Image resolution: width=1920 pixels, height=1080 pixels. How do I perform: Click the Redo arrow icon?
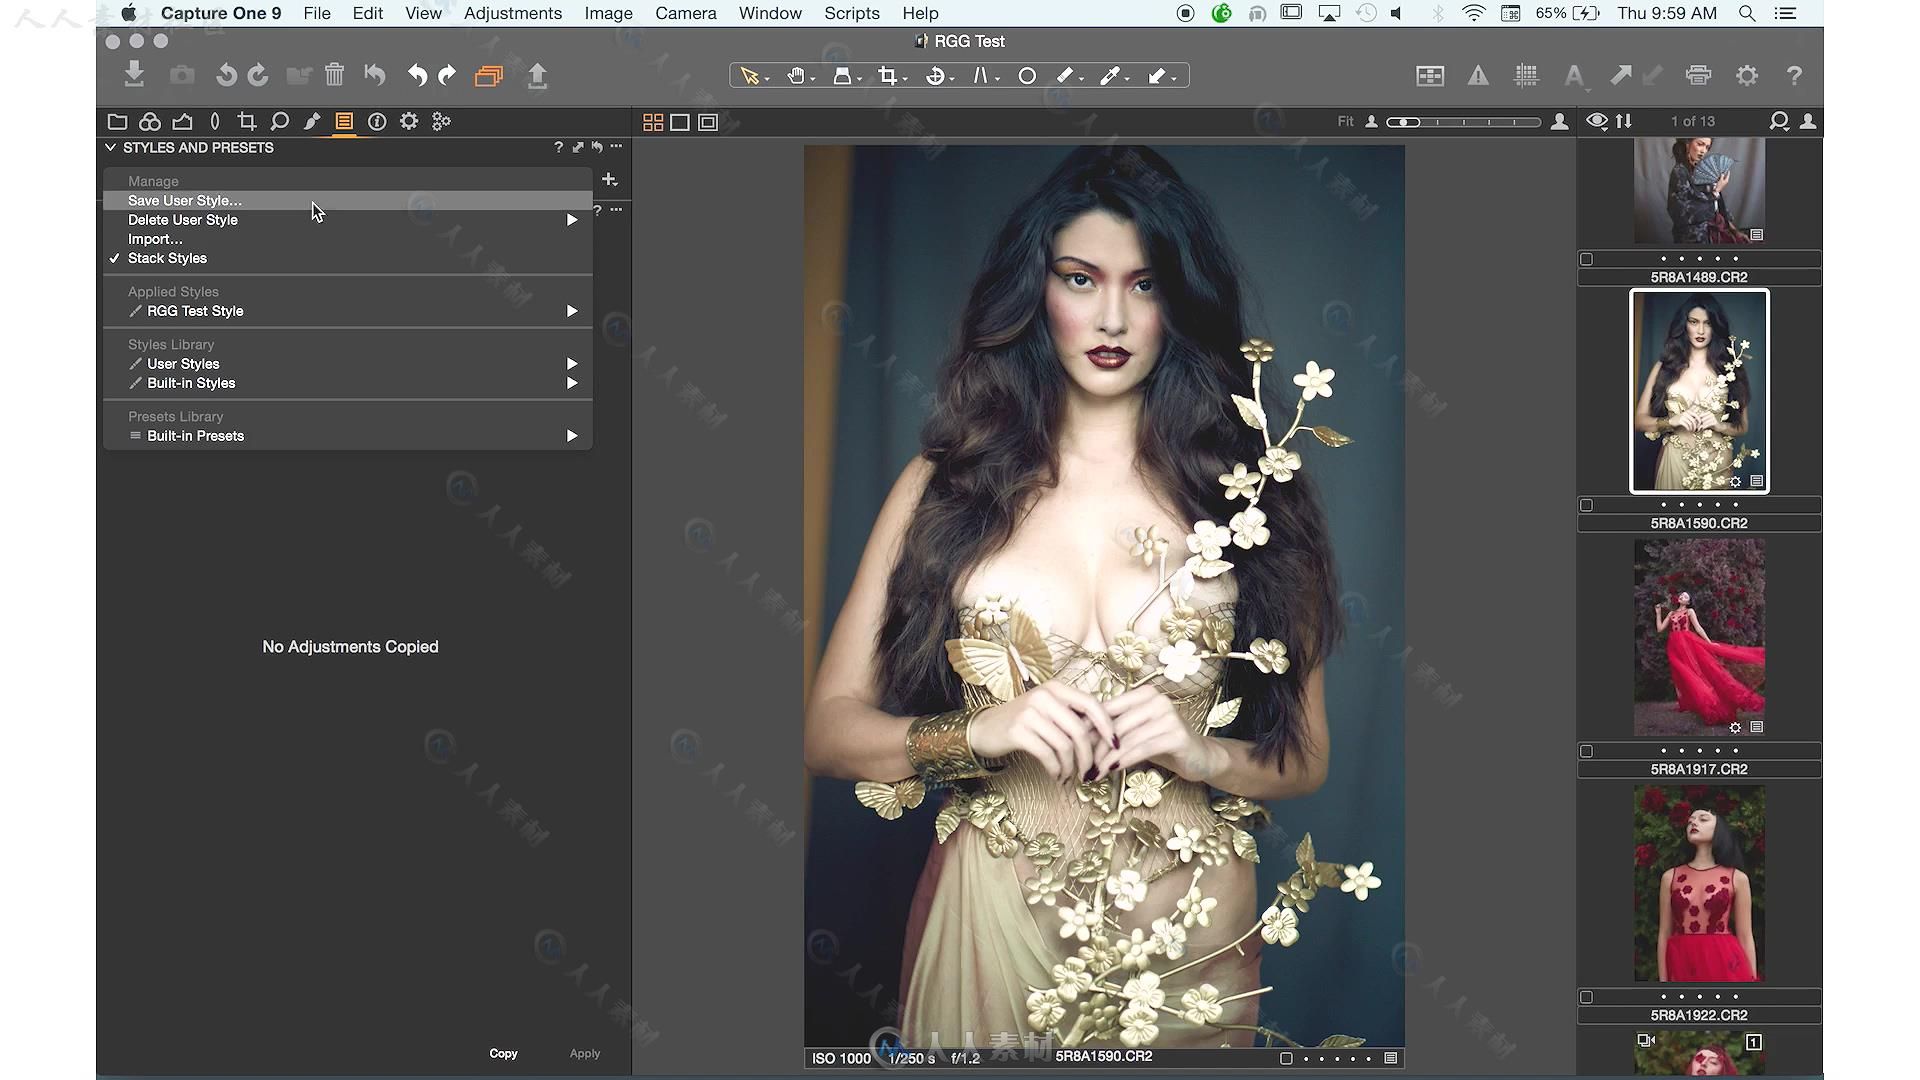tap(447, 75)
